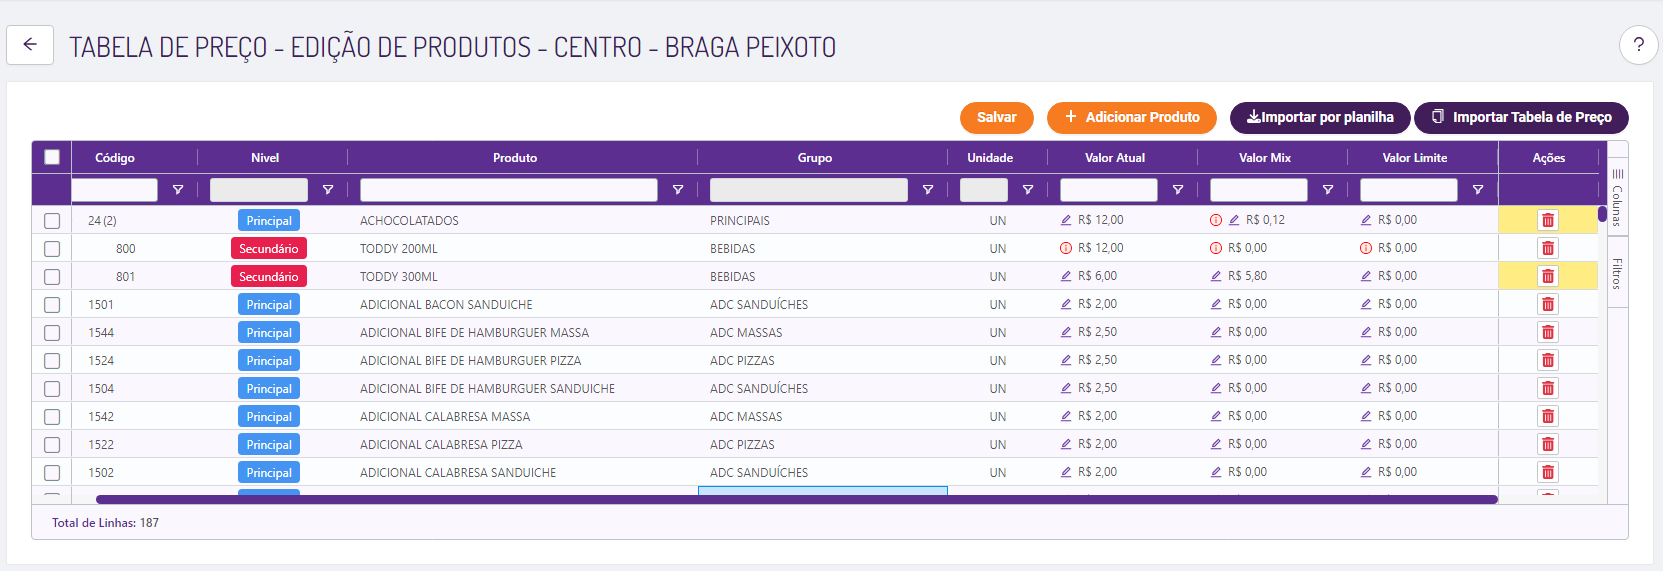
Task: Open the help question mark icon
Action: 1638,45
